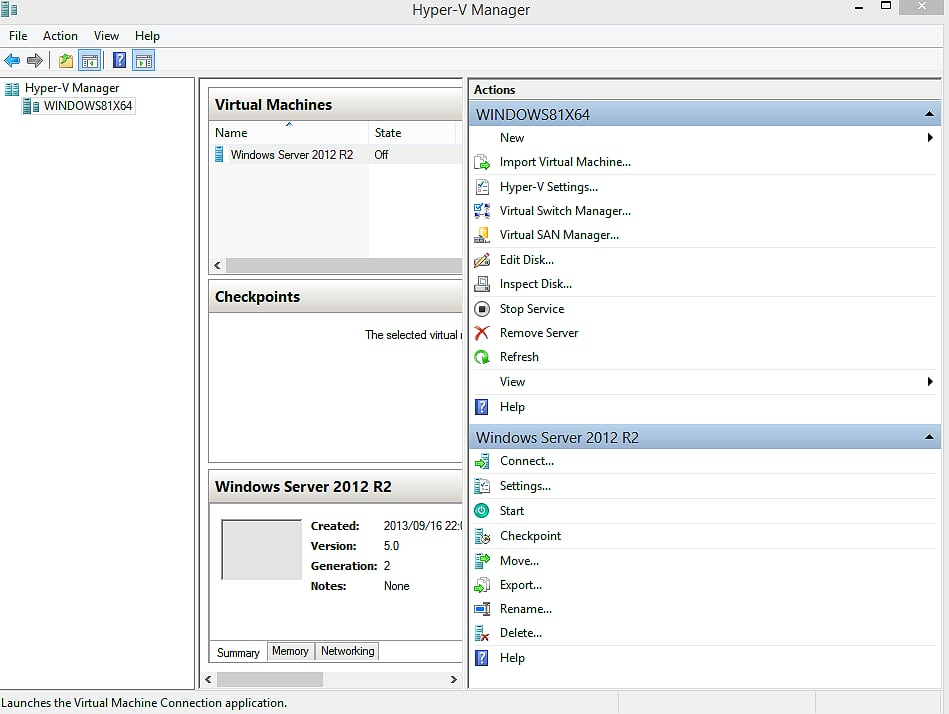Click the bottom scrollbar's right arrow
Image resolution: width=949 pixels, height=714 pixels.
click(454, 680)
